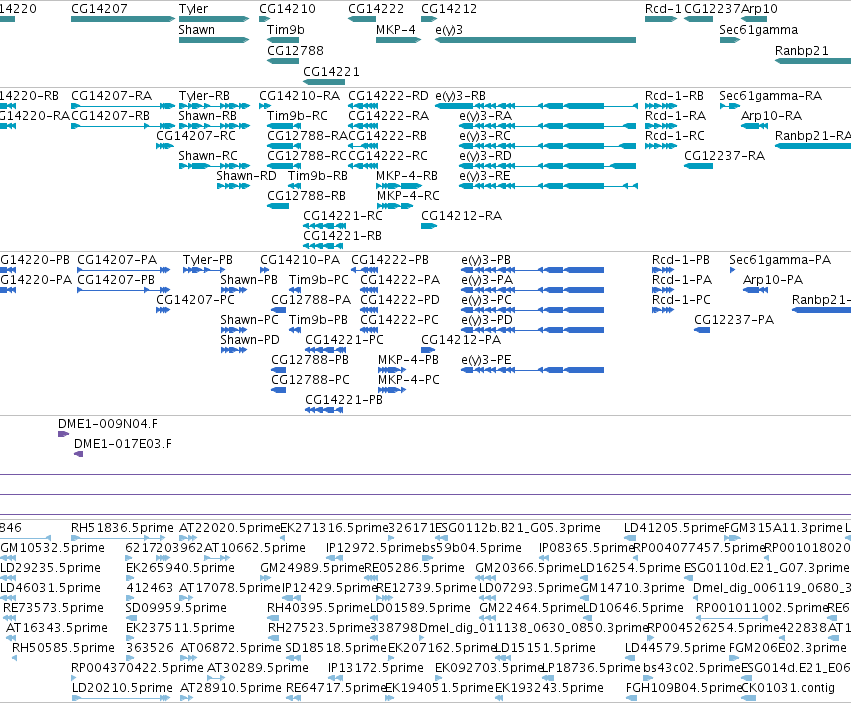Screen dimensions: 851x703
Task: Open EST LD20210.5prime
Action: [122, 688]
